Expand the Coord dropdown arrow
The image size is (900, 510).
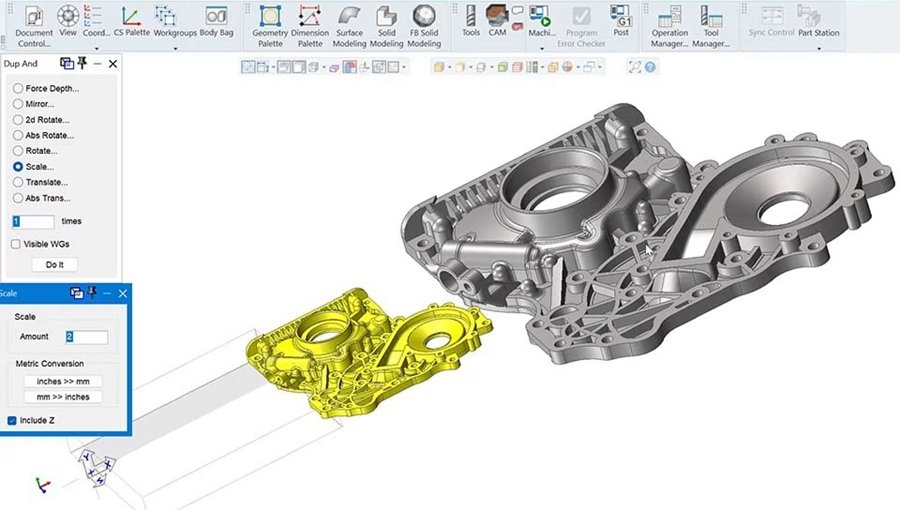click(x=96, y=49)
